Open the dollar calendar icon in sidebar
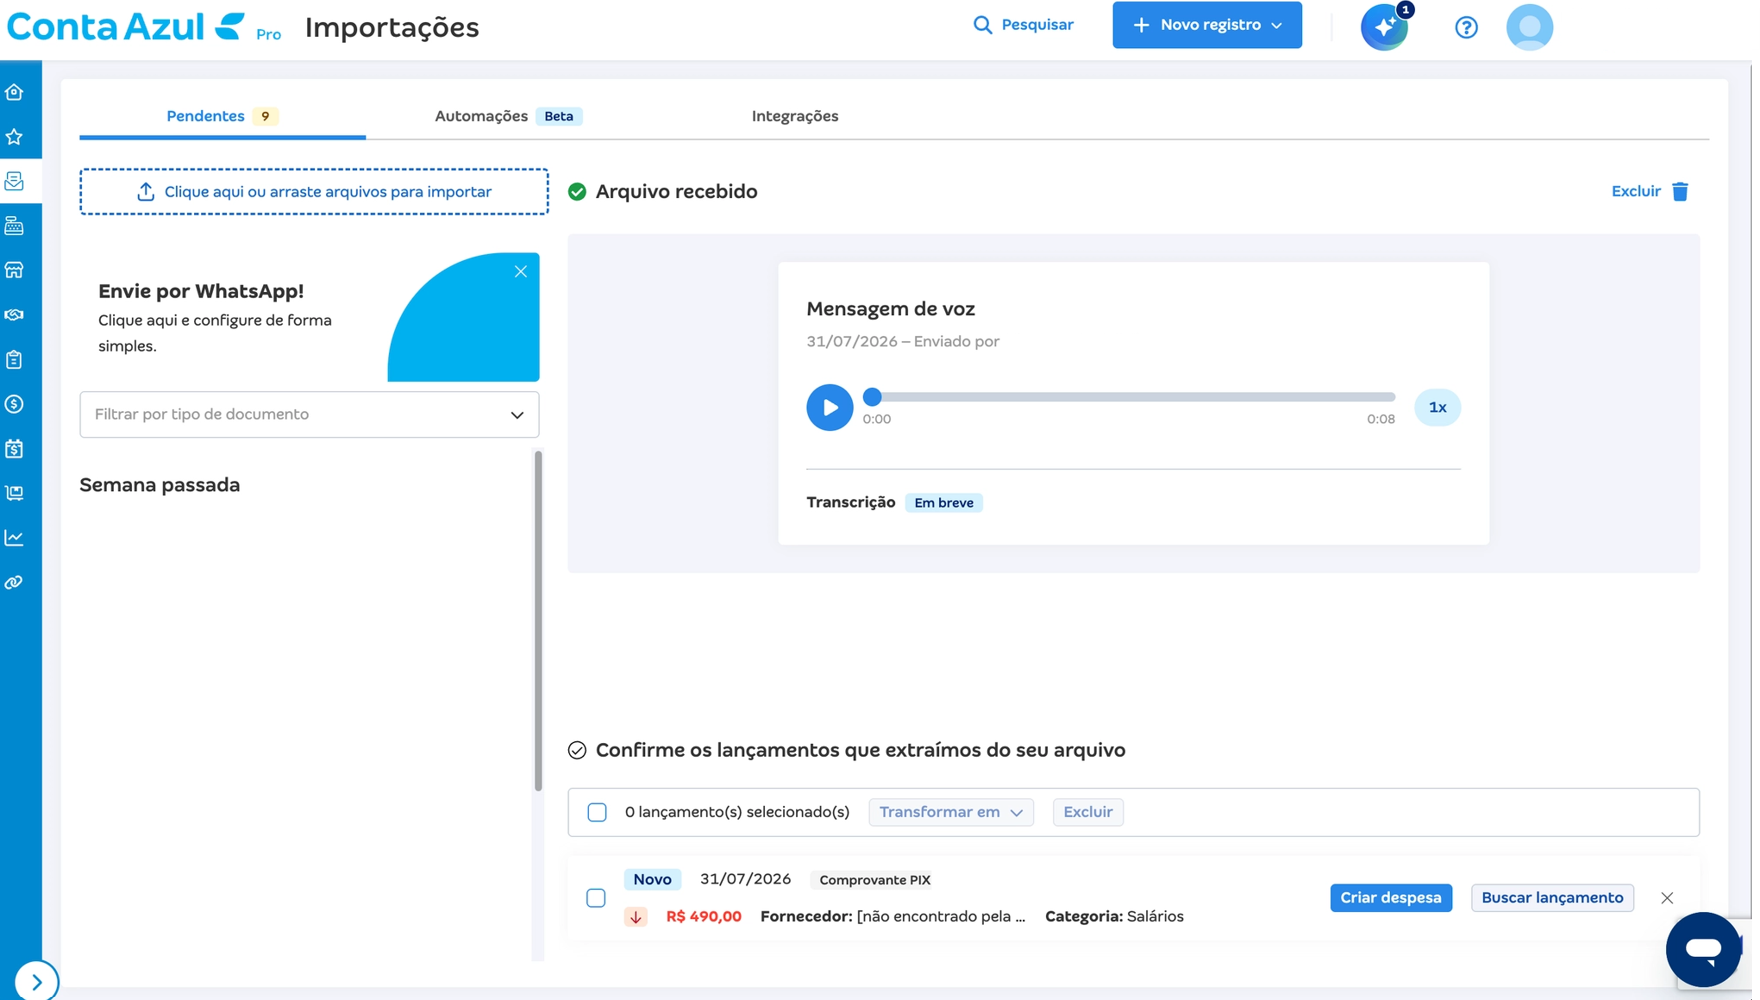Viewport: 1760px width, 1000px height. click(x=15, y=449)
